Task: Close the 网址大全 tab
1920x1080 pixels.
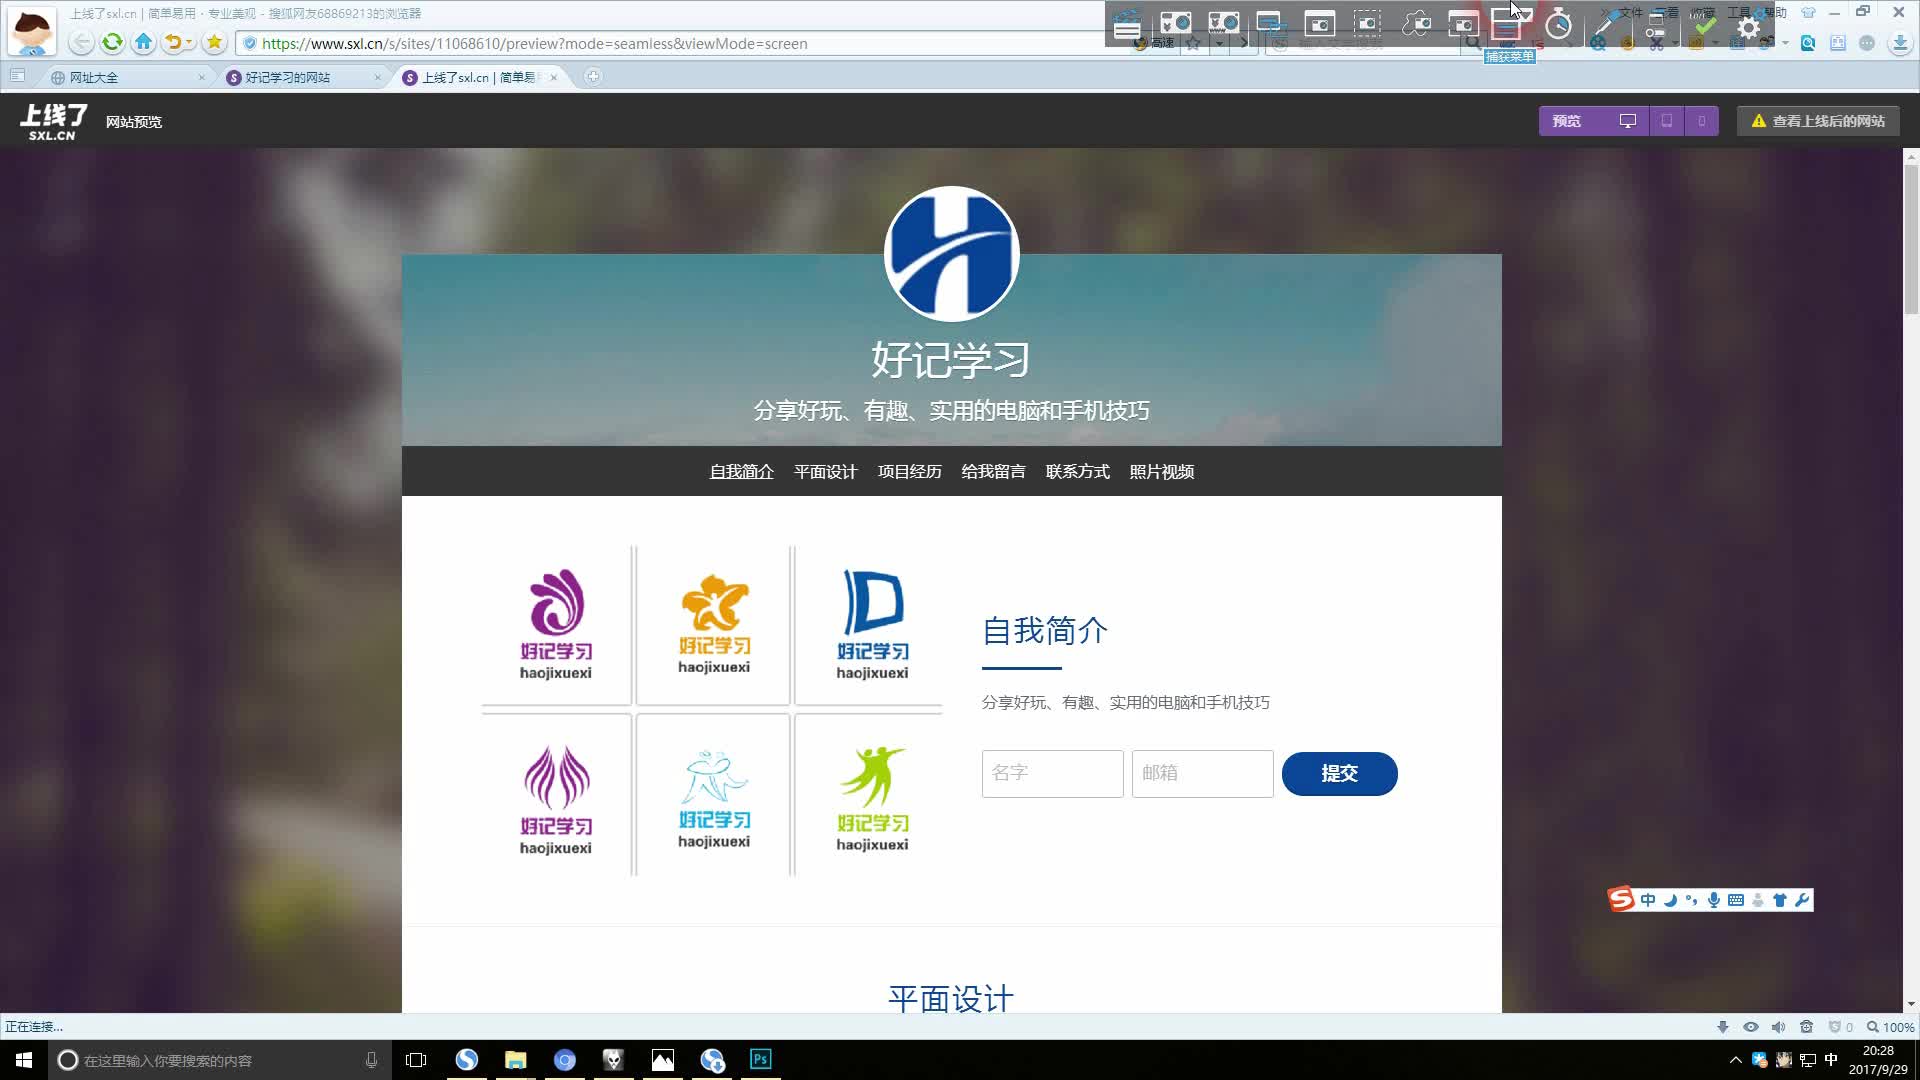Action: (x=201, y=77)
